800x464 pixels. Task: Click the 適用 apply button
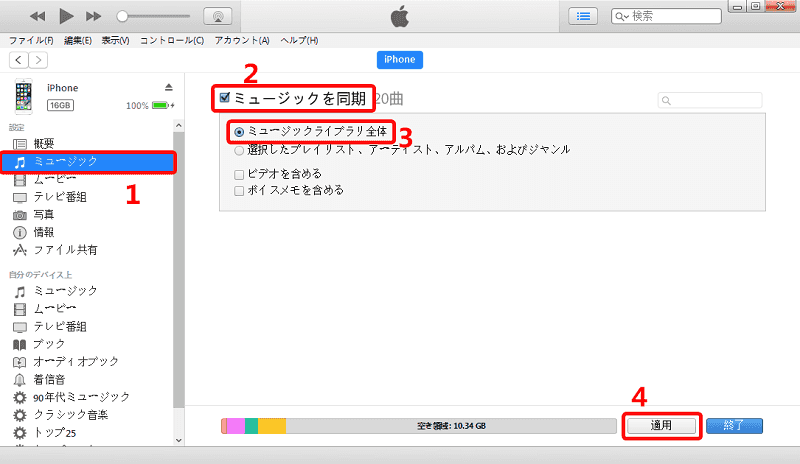tap(661, 426)
